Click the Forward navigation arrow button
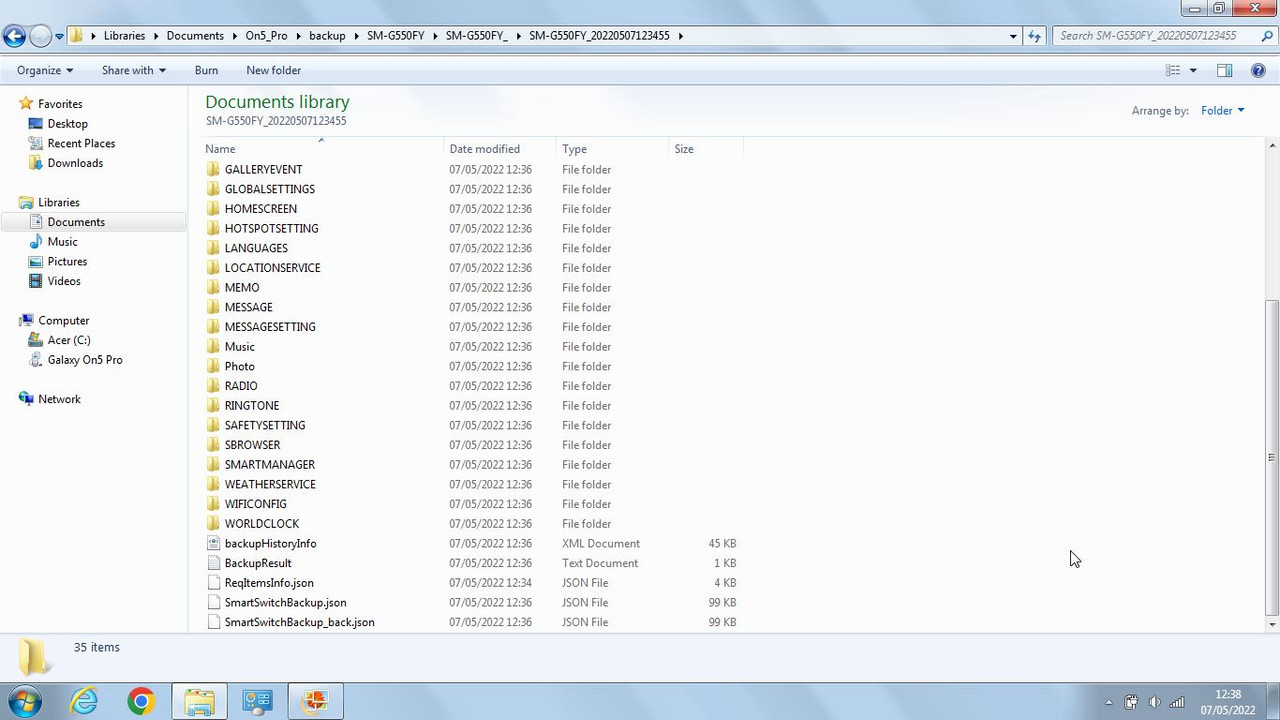This screenshot has width=1280, height=720. tap(40, 36)
